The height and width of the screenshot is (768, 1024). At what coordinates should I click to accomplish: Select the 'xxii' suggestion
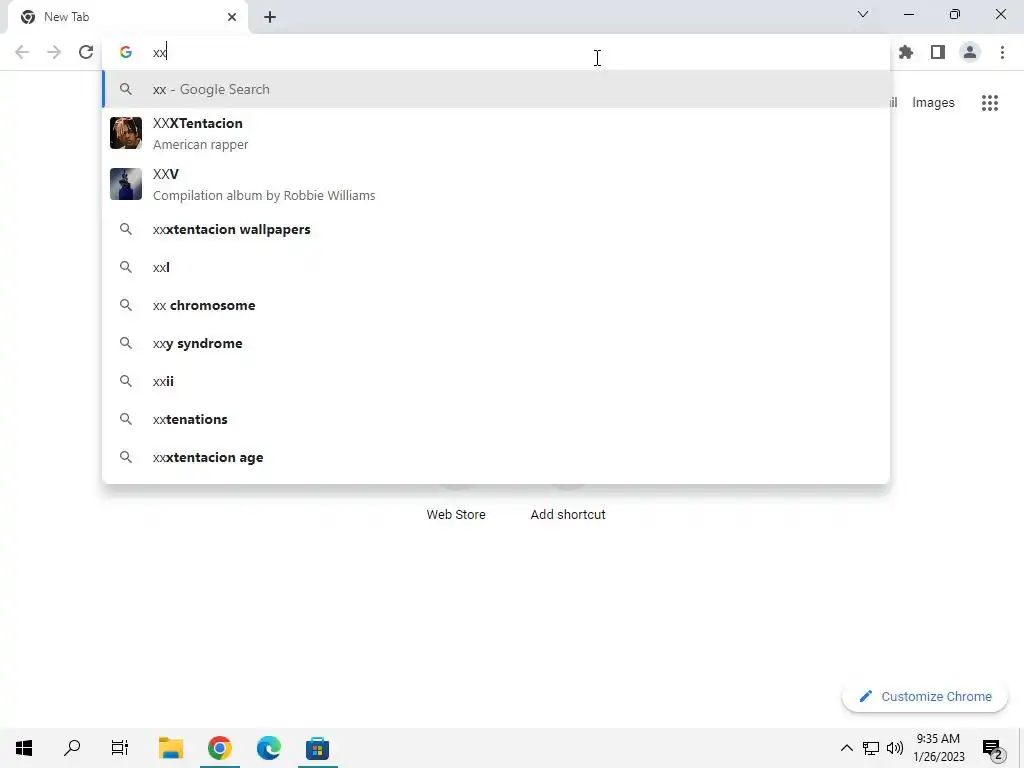496,381
